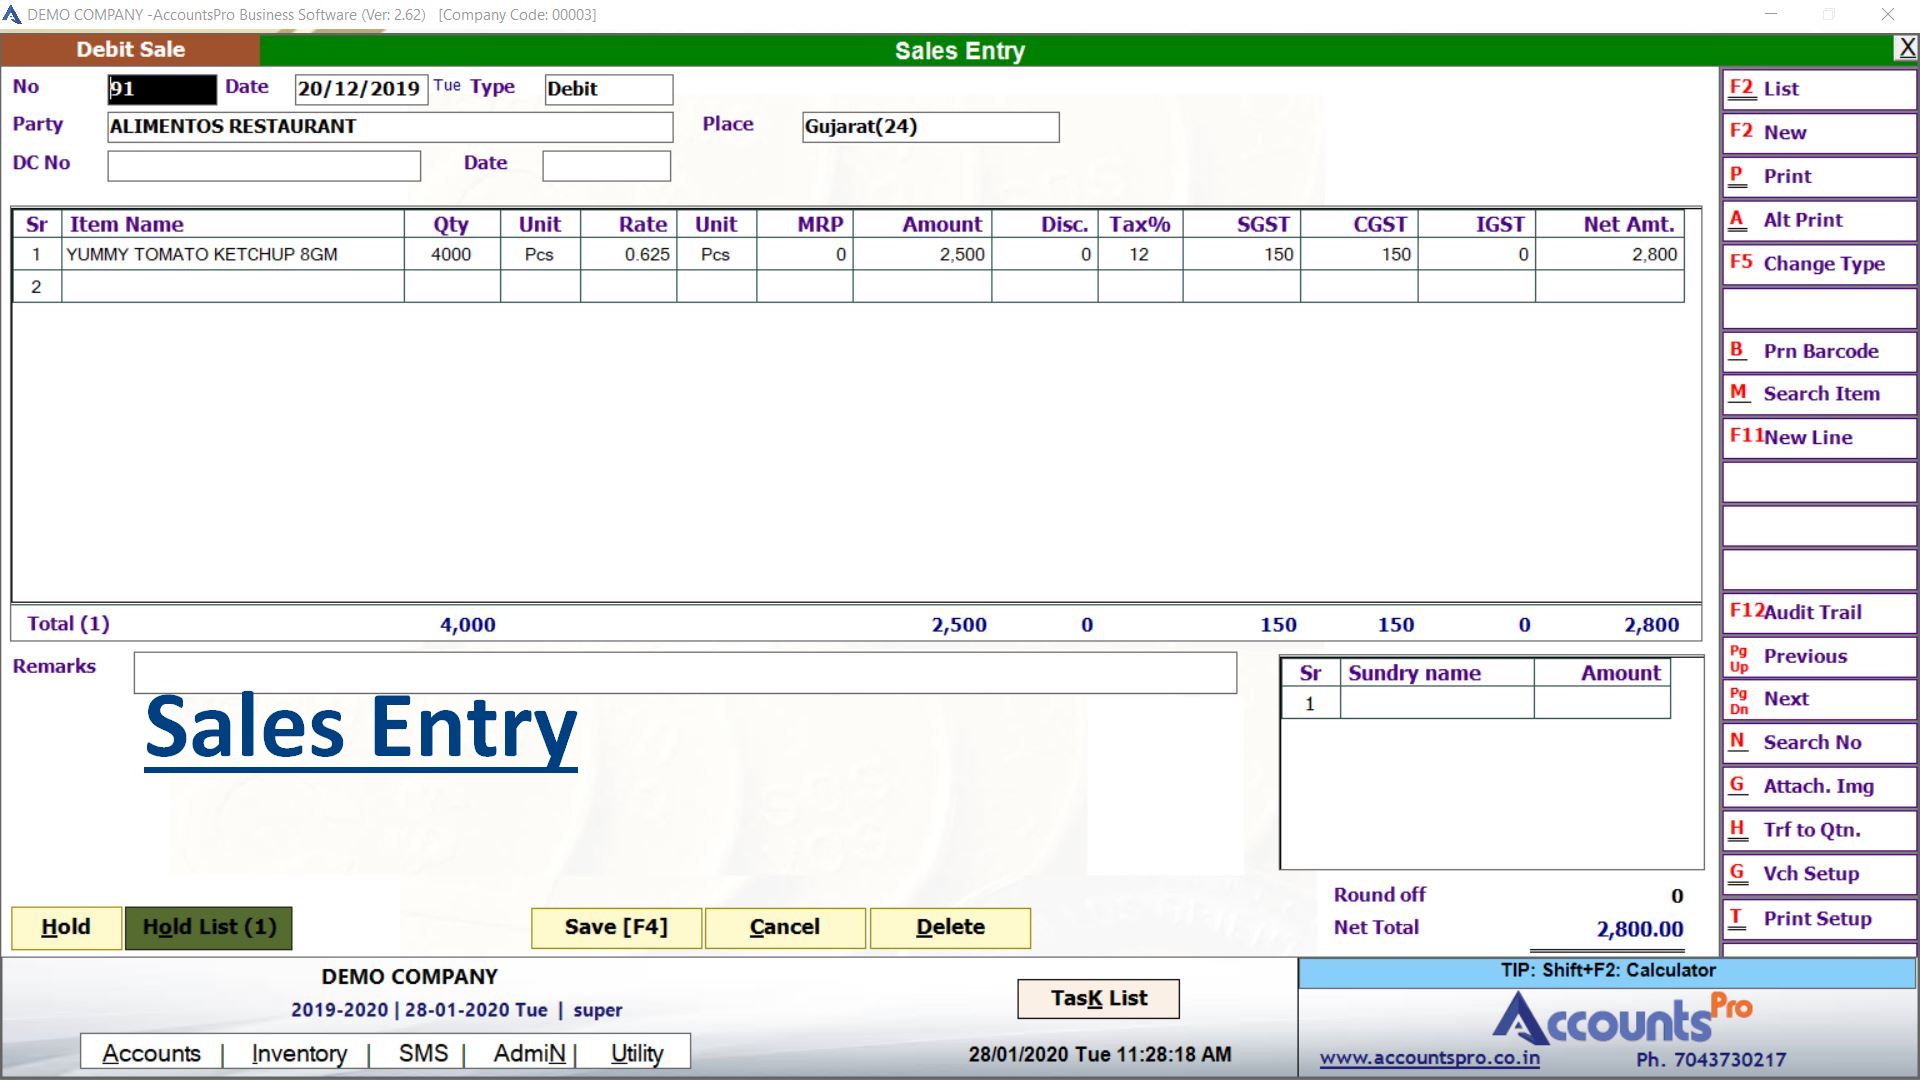Add a line with F11 New Line
1920x1080 pixels.
1818,437
